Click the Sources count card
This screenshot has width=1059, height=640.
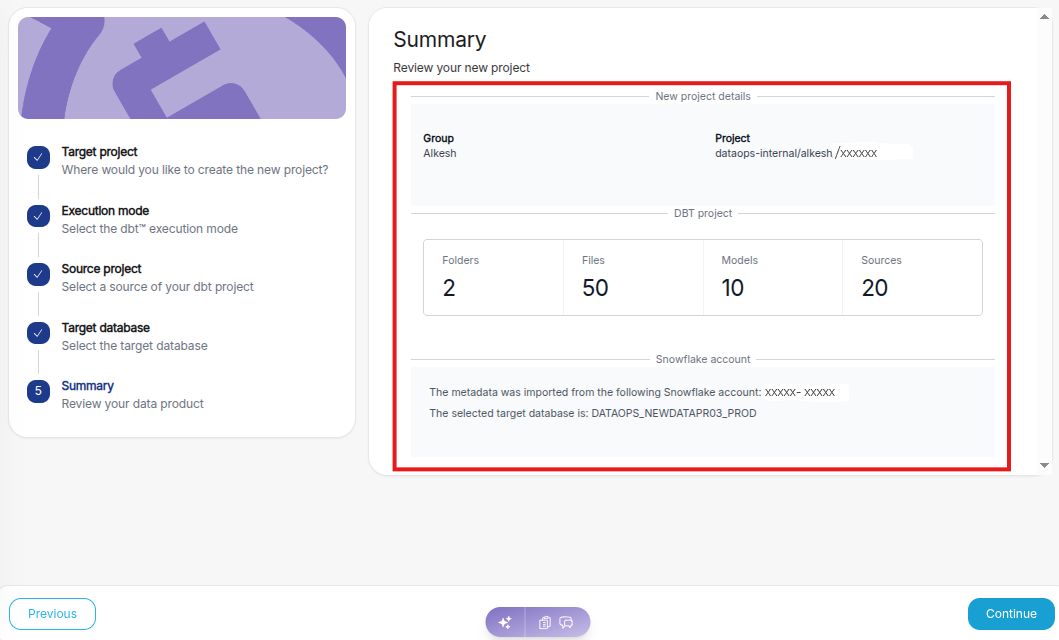tap(911, 277)
